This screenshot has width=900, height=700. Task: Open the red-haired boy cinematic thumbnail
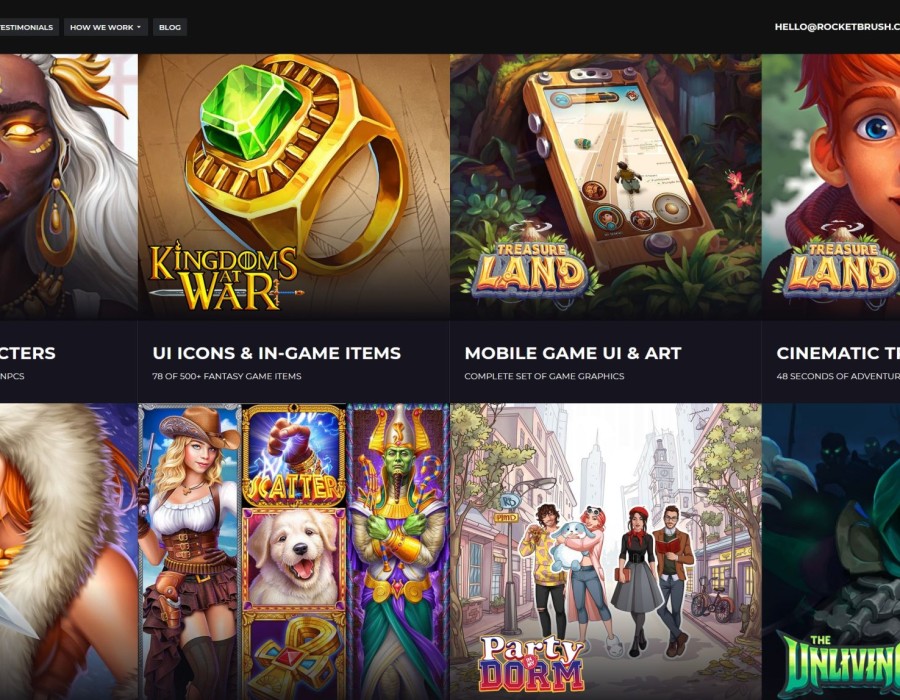(831, 186)
